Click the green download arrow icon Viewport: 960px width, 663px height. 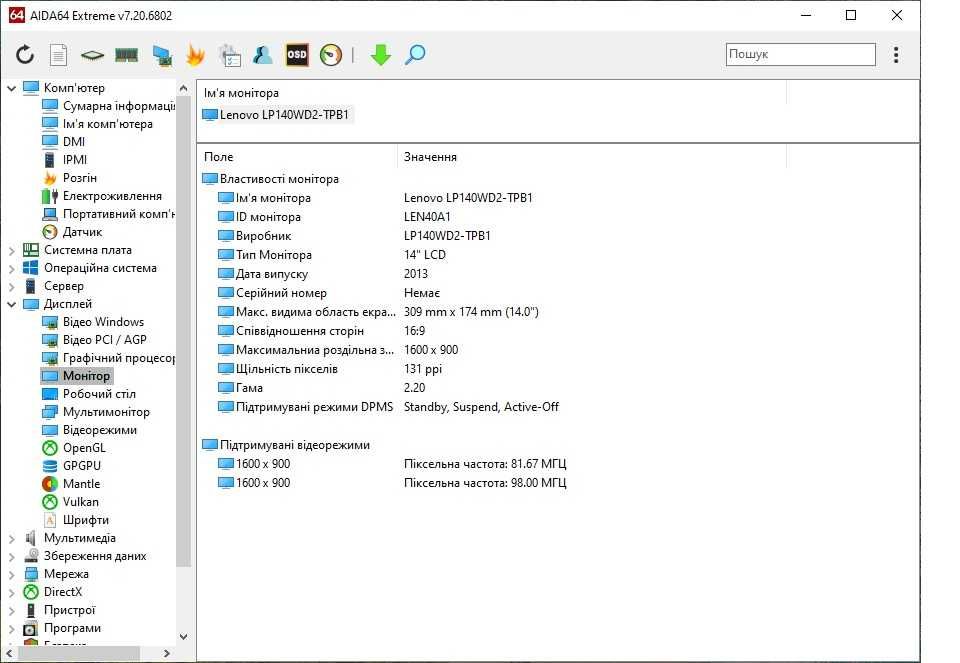381,55
